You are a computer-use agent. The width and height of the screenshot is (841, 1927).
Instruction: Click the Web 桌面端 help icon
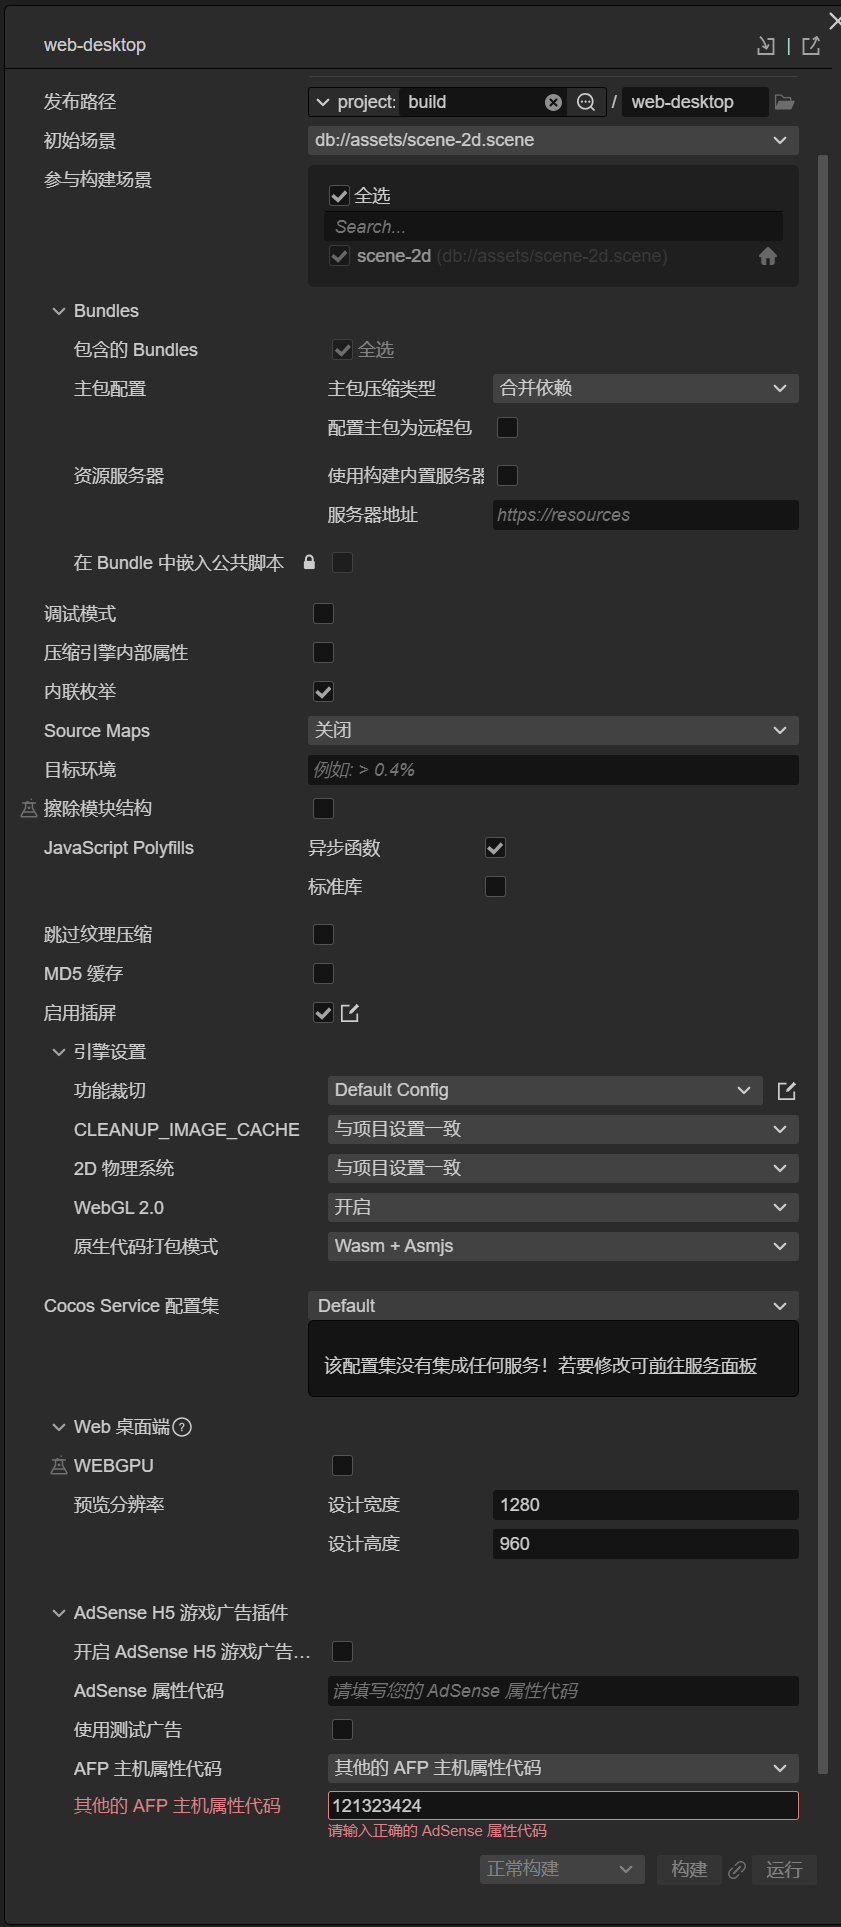(x=182, y=1427)
